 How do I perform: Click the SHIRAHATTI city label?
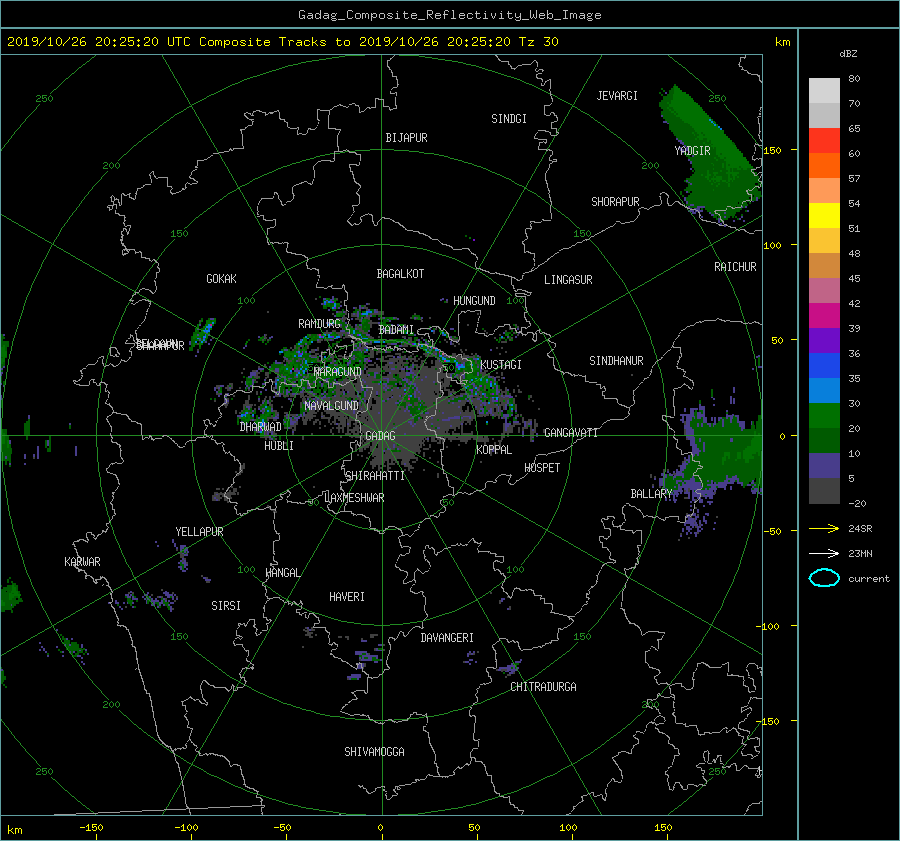(375, 476)
